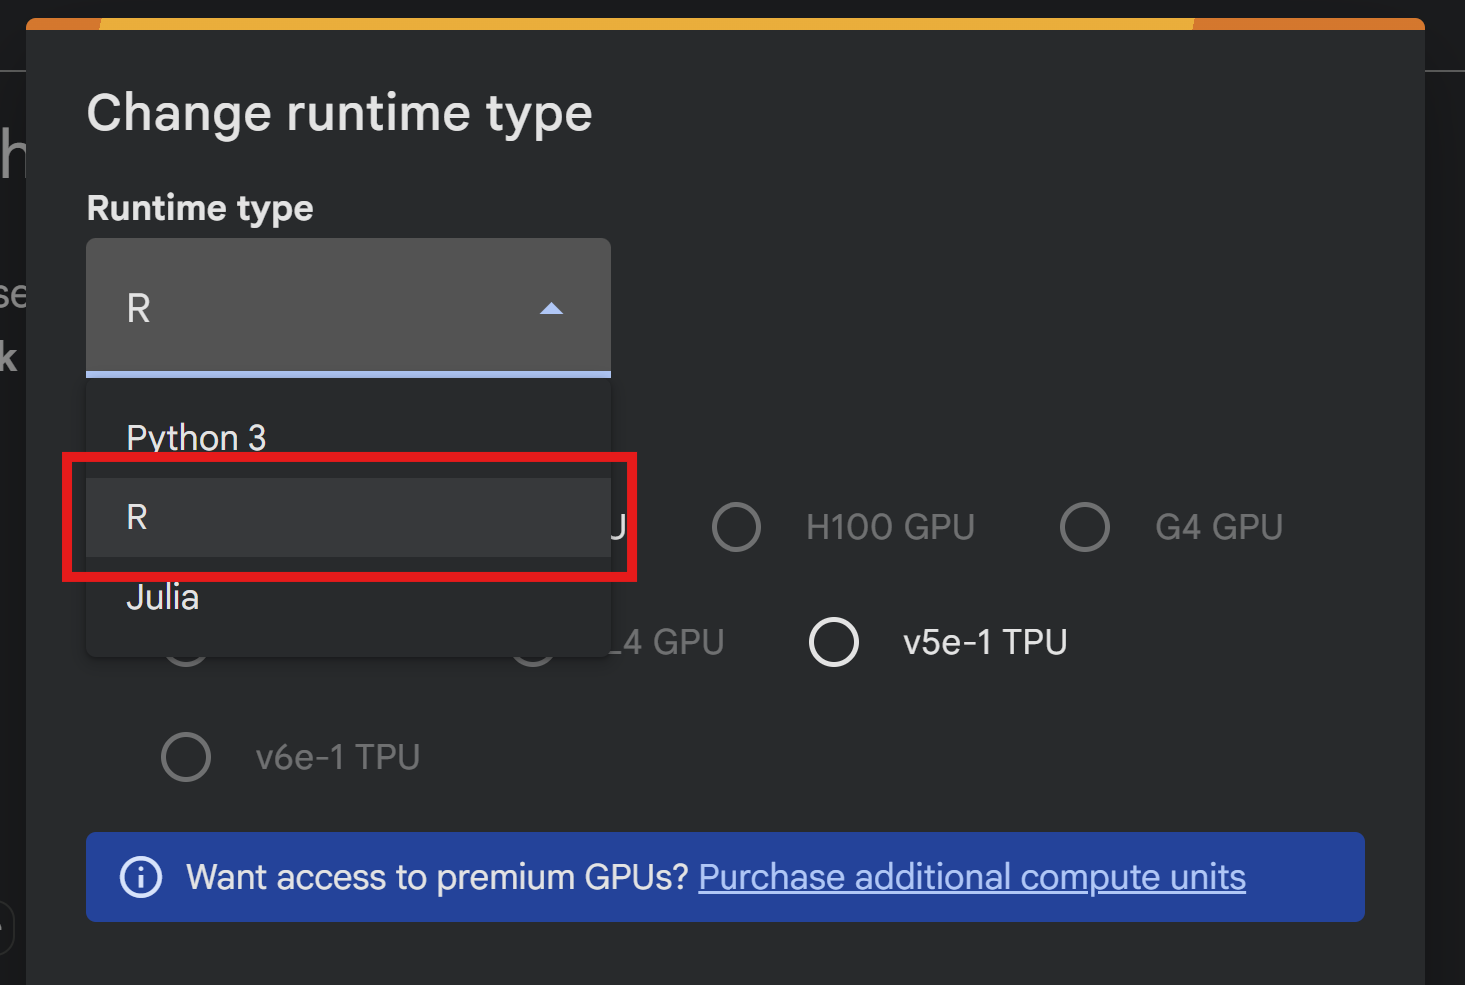
Task: Pick Python 3 from the runtime list
Action: (197, 438)
